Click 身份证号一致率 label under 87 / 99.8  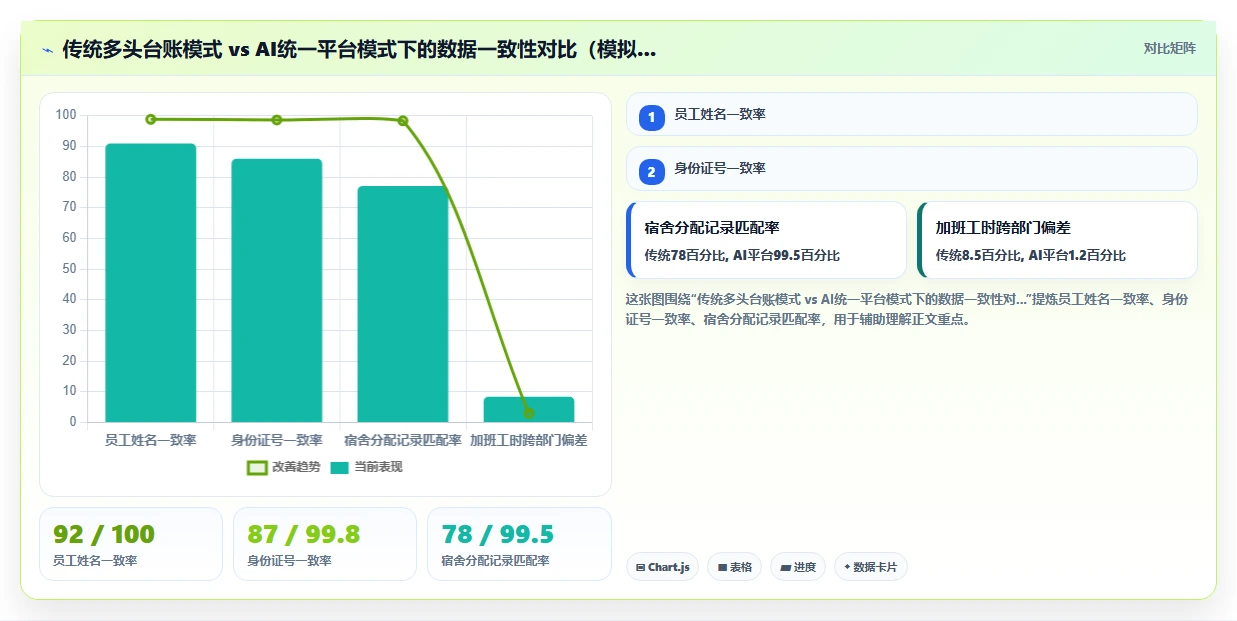pyautogui.click(x=289, y=561)
